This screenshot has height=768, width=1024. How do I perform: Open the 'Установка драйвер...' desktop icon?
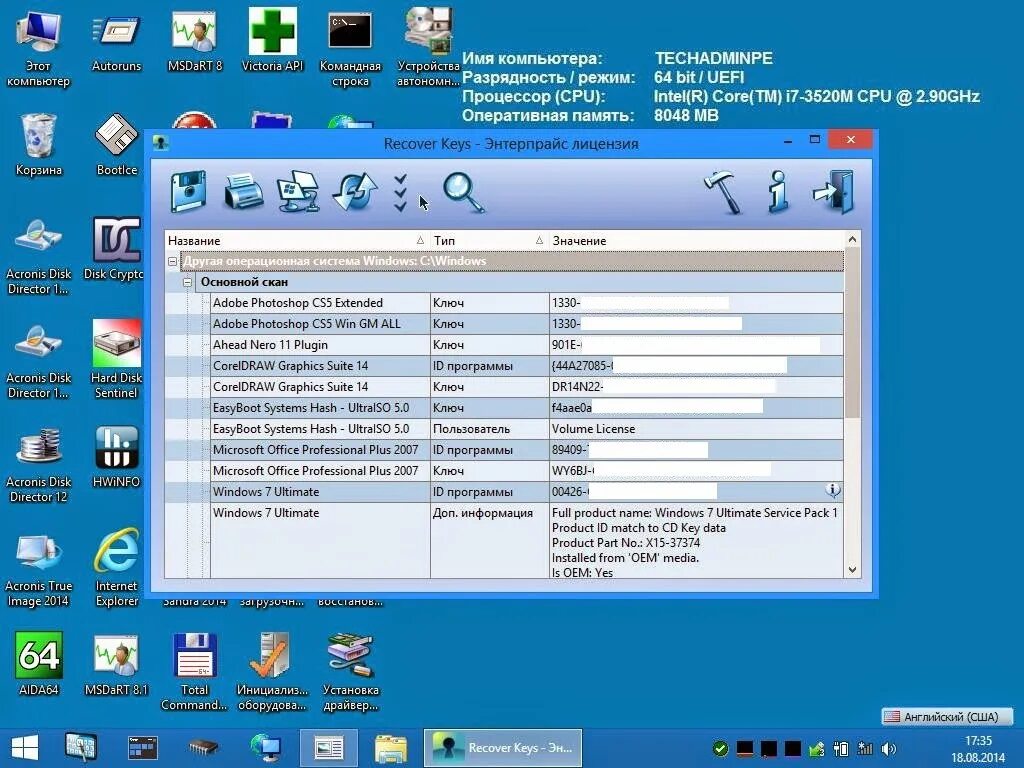(x=351, y=671)
